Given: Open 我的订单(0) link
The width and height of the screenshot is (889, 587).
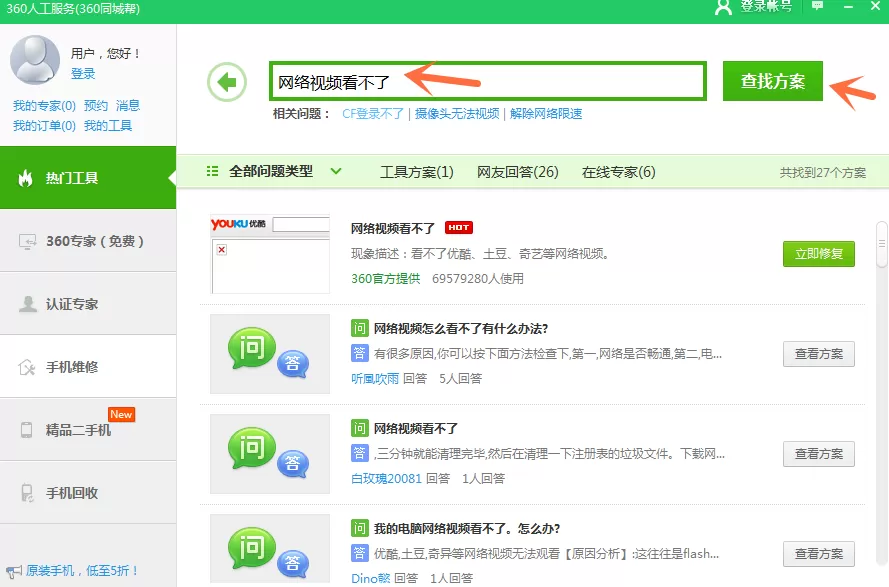Looking at the screenshot, I should pos(44,126).
